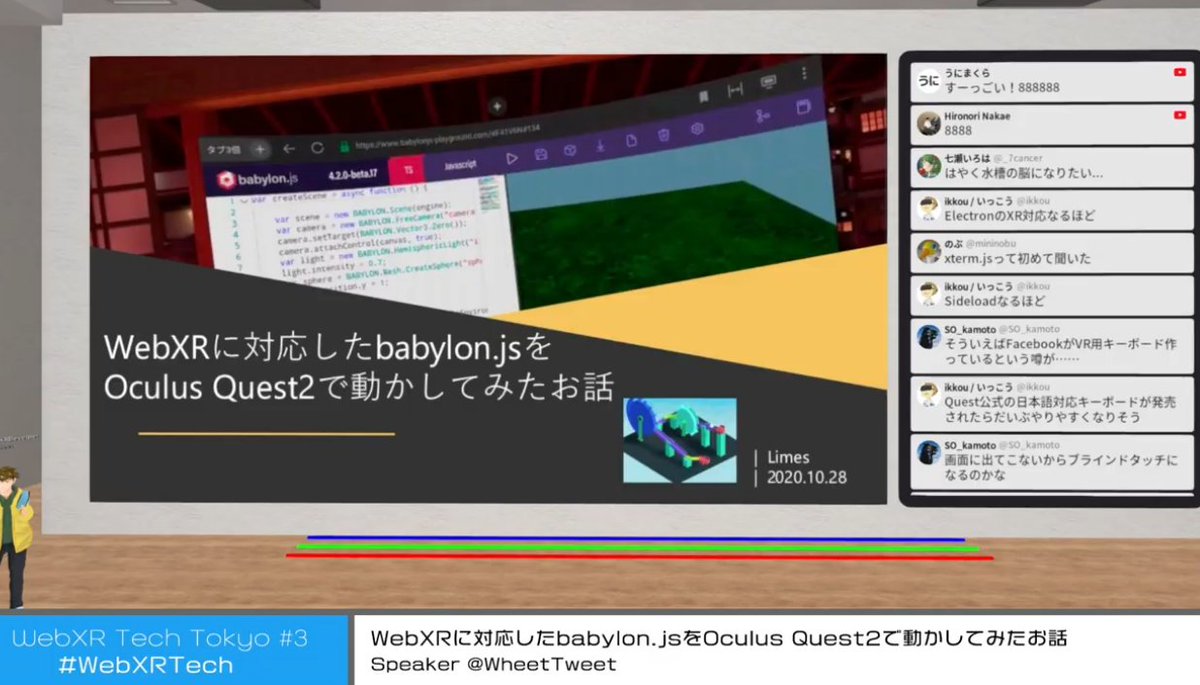Click the code minimap in editor

point(489,193)
